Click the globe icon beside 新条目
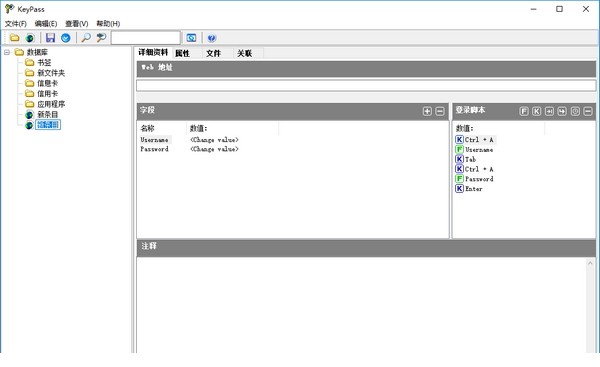This screenshot has height=367, width=600. [29, 114]
